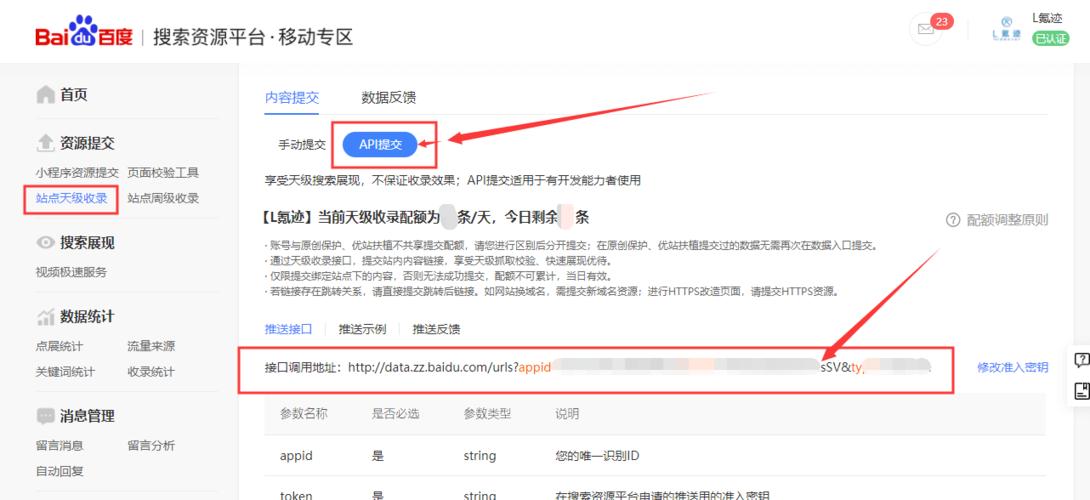This screenshot has width=1090, height=500.
Task: Open 站点周级收录 in the sidebar
Action: tap(163, 198)
